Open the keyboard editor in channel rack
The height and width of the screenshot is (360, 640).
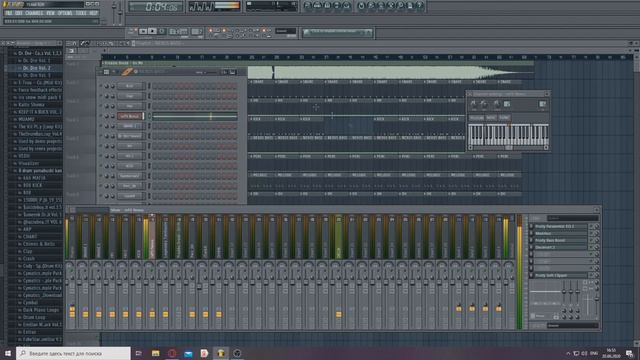tap(233, 72)
